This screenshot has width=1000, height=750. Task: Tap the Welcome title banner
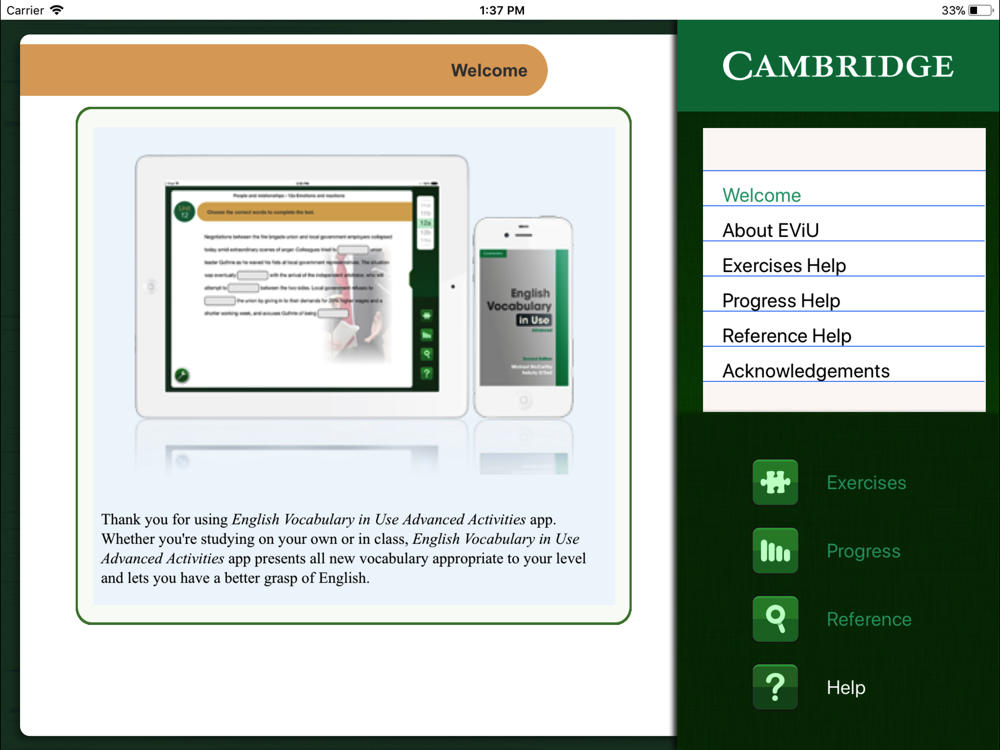(284, 70)
